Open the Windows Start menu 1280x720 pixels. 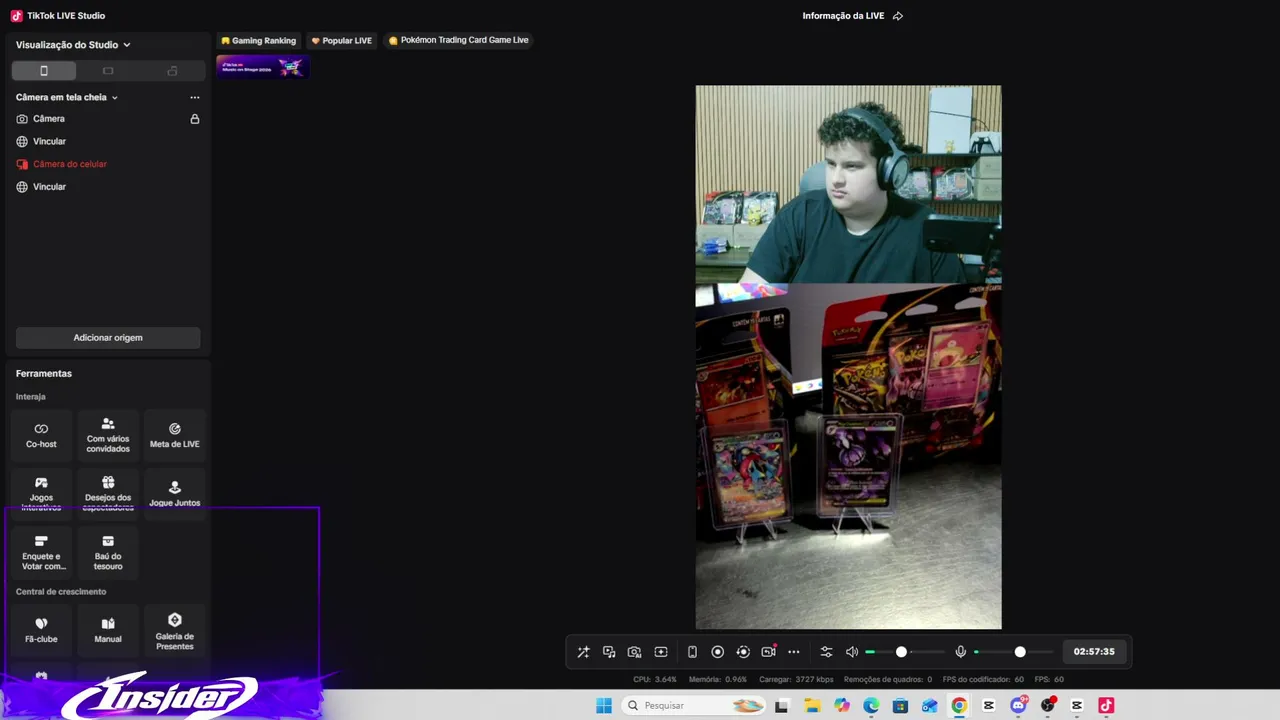point(604,706)
